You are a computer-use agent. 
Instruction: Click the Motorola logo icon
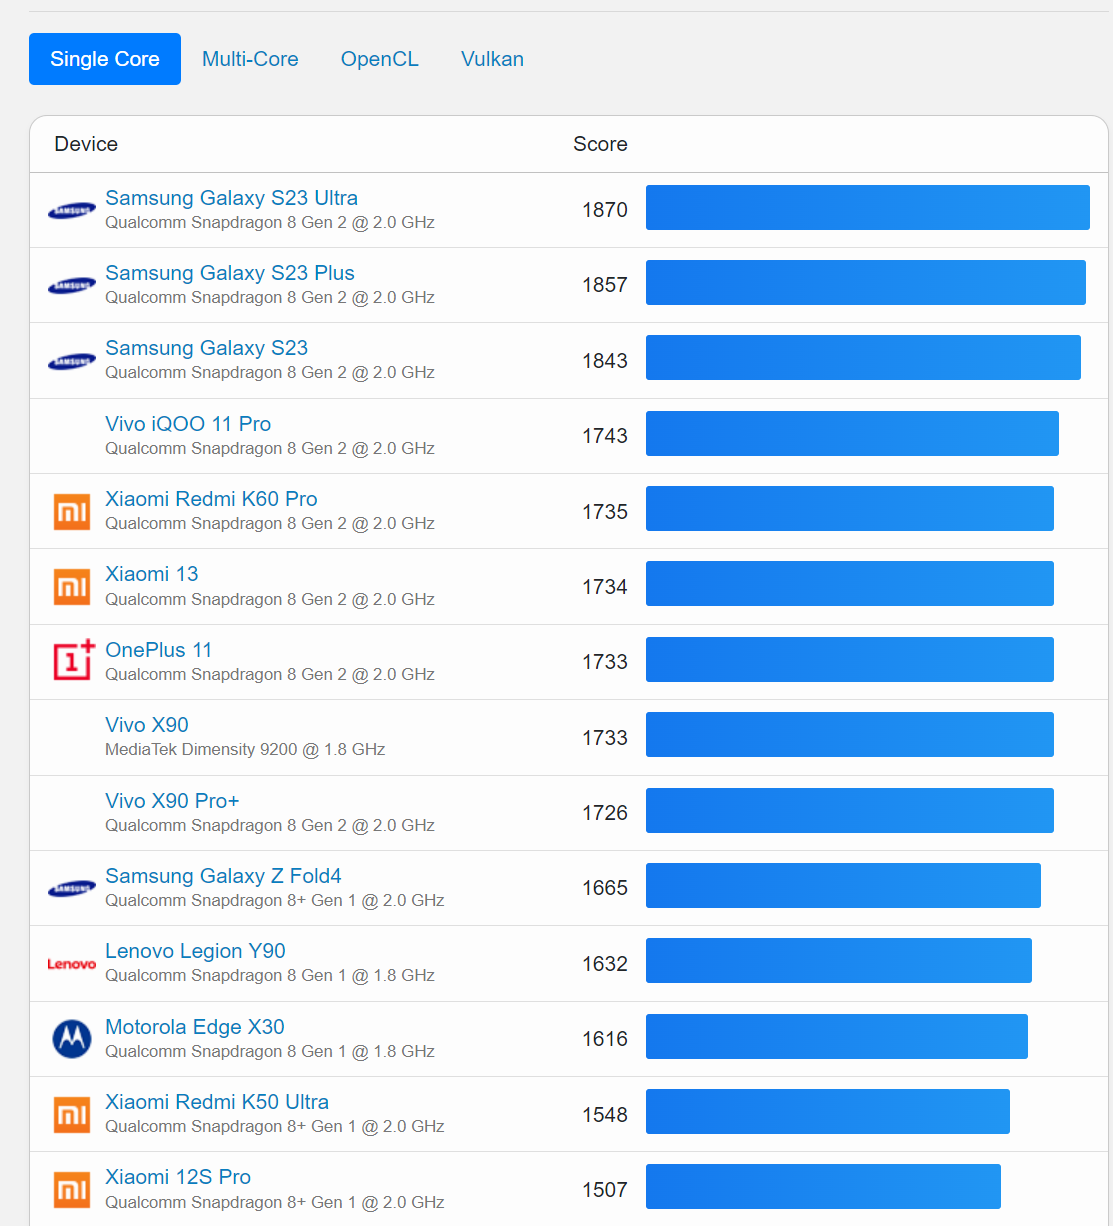coord(72,1039)
